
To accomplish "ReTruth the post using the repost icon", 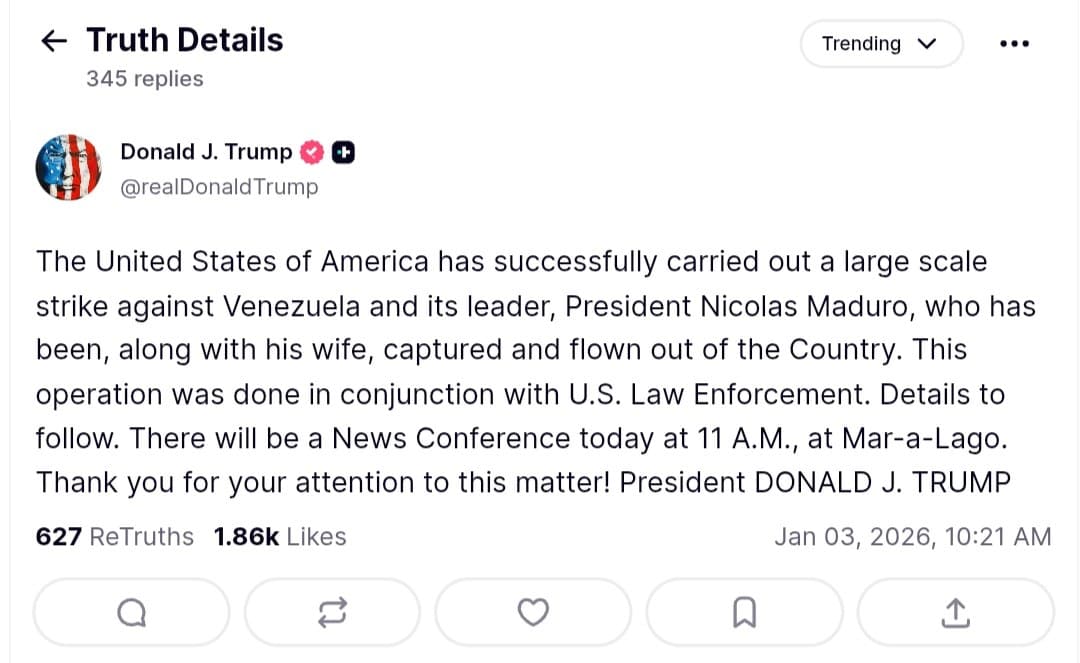I will 332,612.
